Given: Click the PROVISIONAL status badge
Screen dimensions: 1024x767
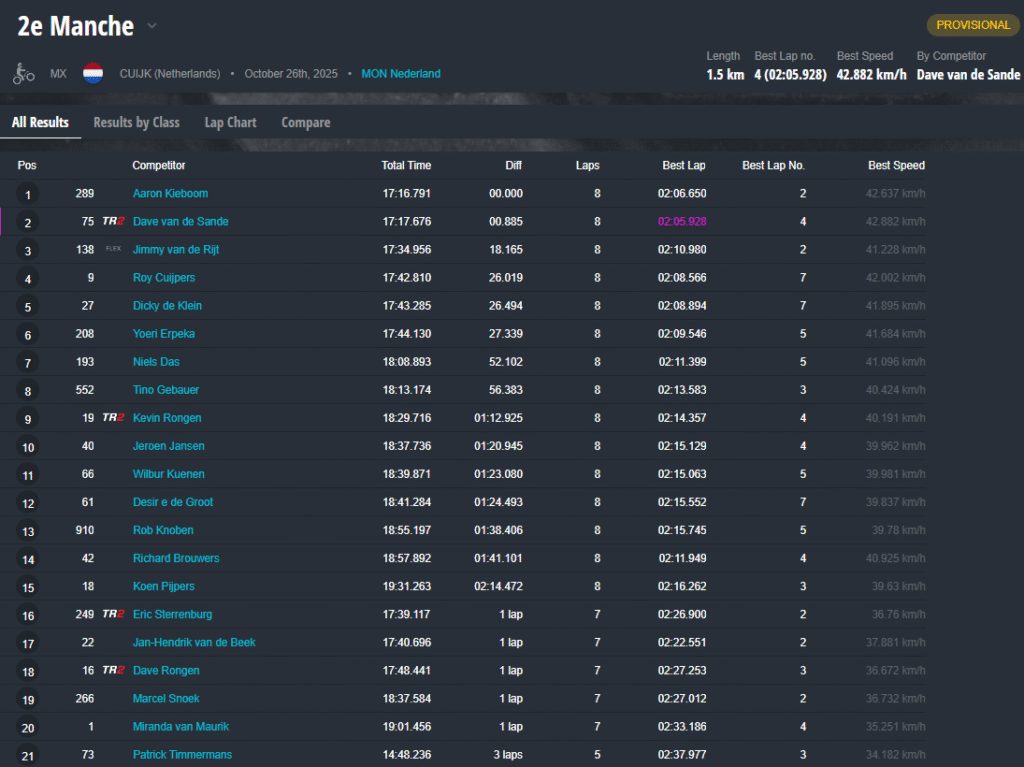Looking at the screenshot, I should tap(972, 25).
